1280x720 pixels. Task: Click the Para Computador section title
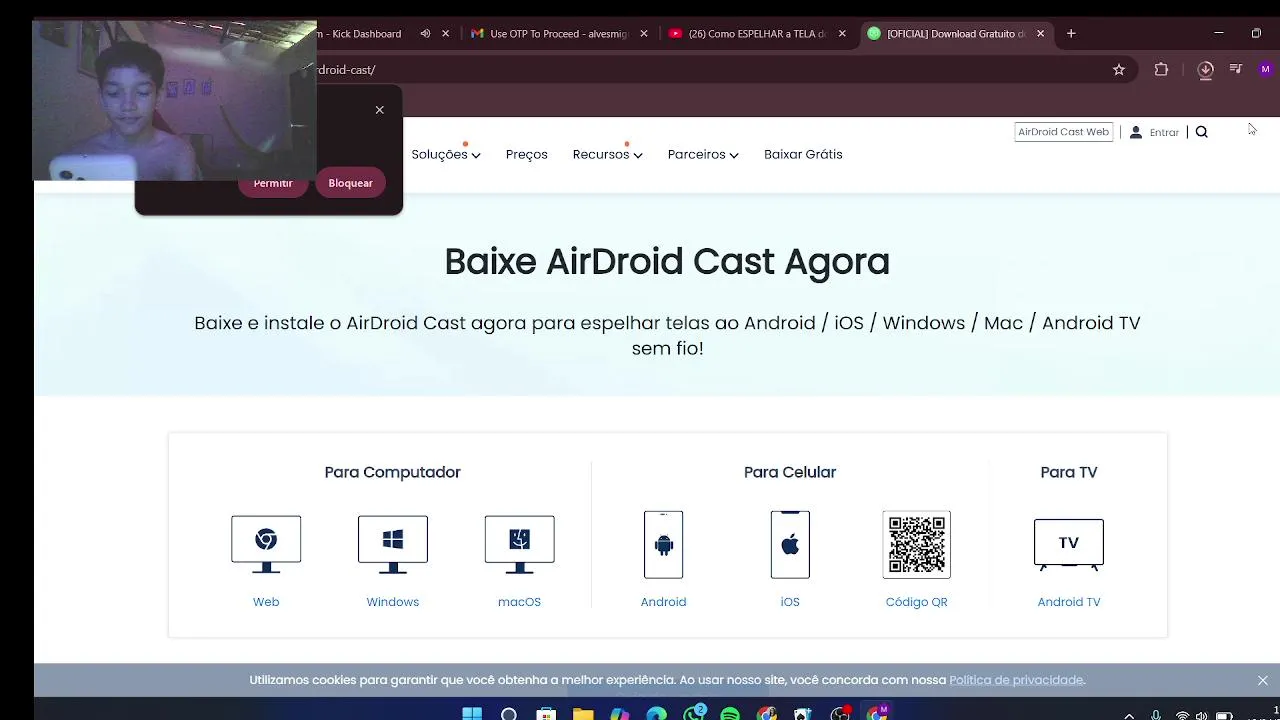pyautogui.click(x=393, y=472)
